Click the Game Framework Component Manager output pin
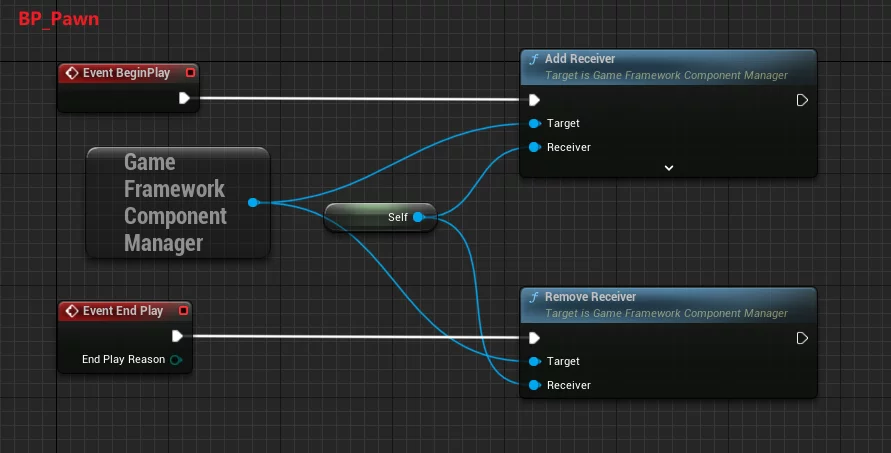The image size is (891, 453). tap(253, 202)
